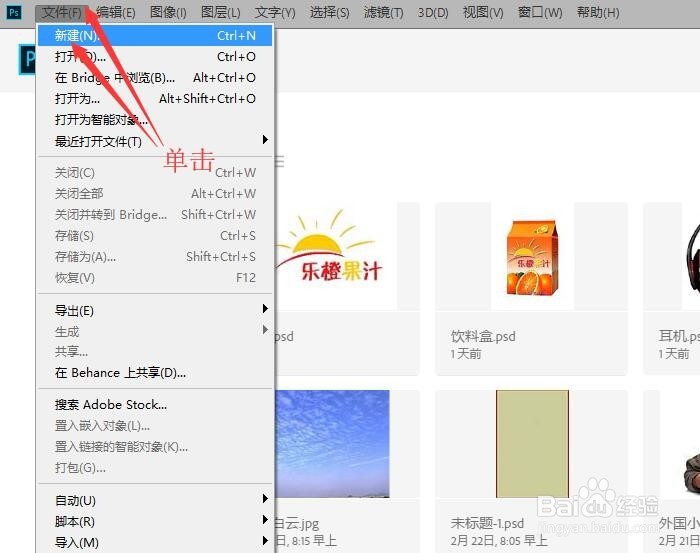Viewport: 700px width, 553px height.
Task: Open the 图层(L) menu
Action: click(221, 12)
